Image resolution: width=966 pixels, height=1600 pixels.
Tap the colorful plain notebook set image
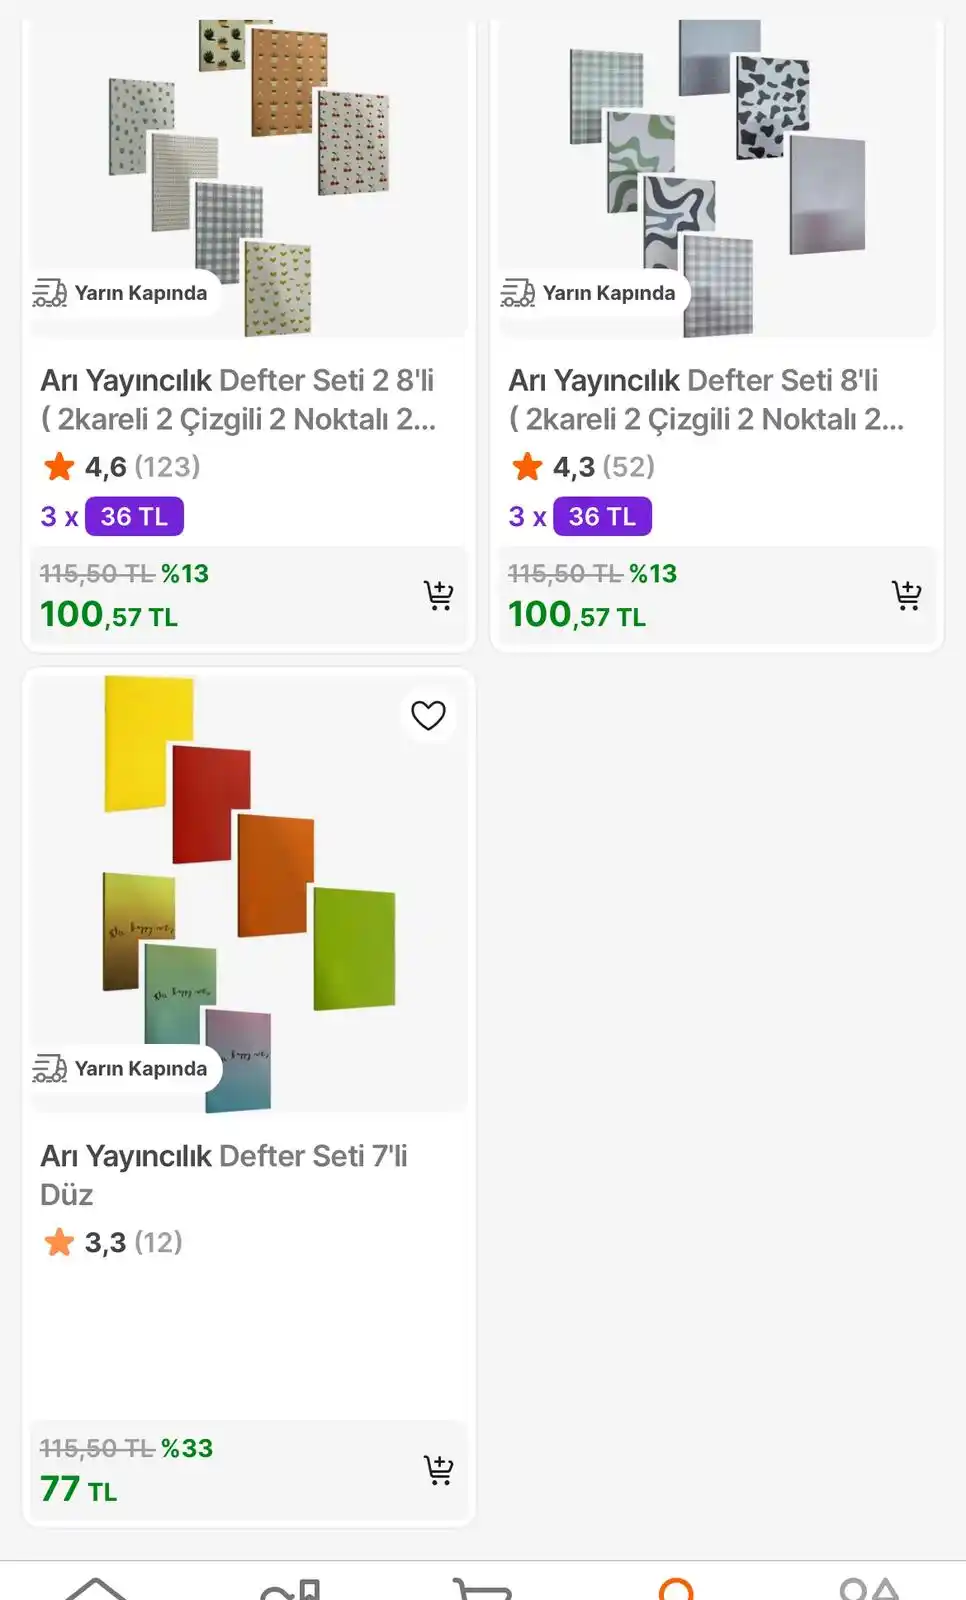(250, 890)
